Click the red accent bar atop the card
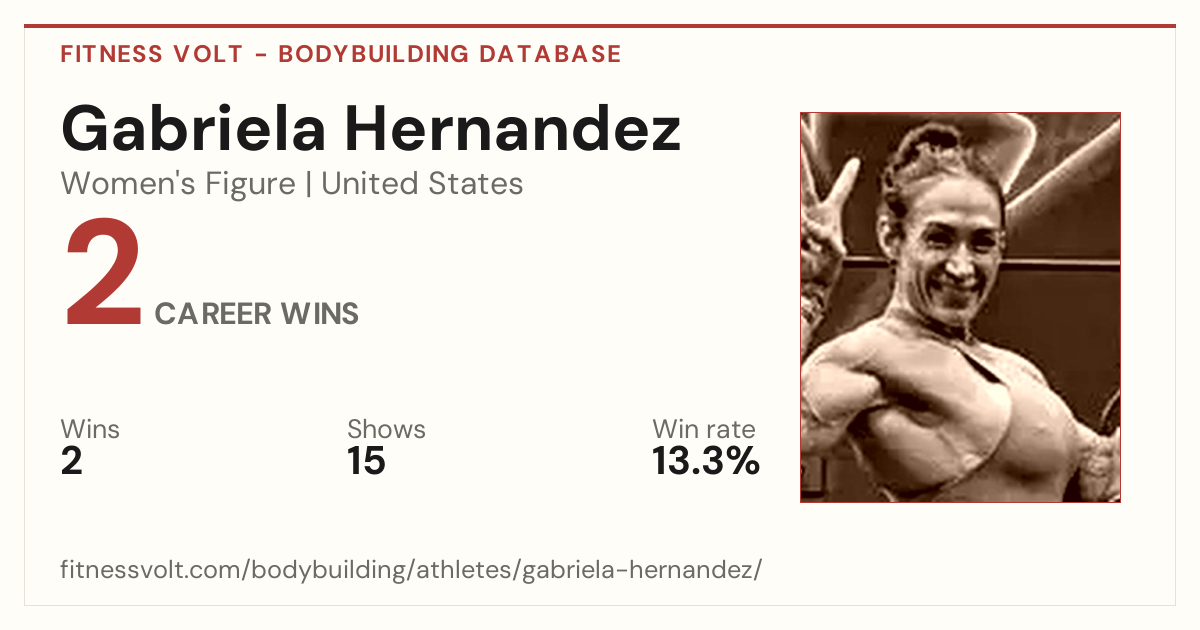This screenshot has width=1200, height=630. tap(600, 26)
